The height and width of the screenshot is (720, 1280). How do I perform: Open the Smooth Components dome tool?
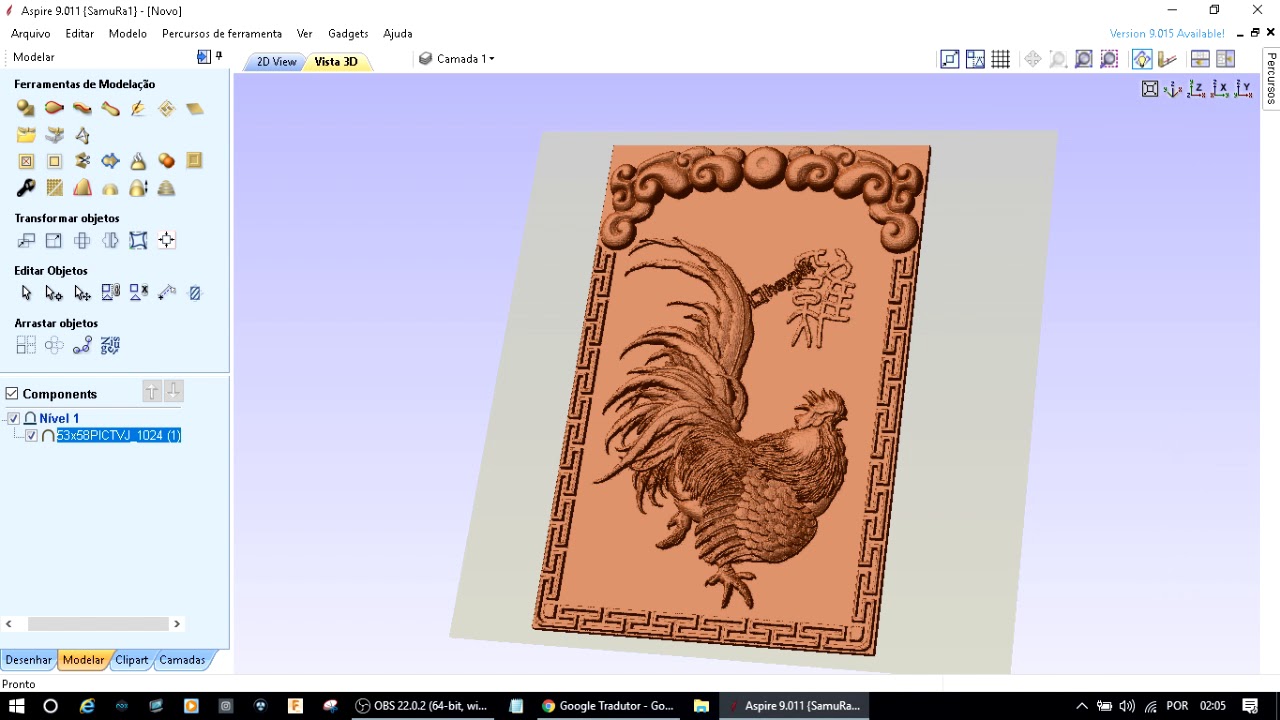[110, 188]
